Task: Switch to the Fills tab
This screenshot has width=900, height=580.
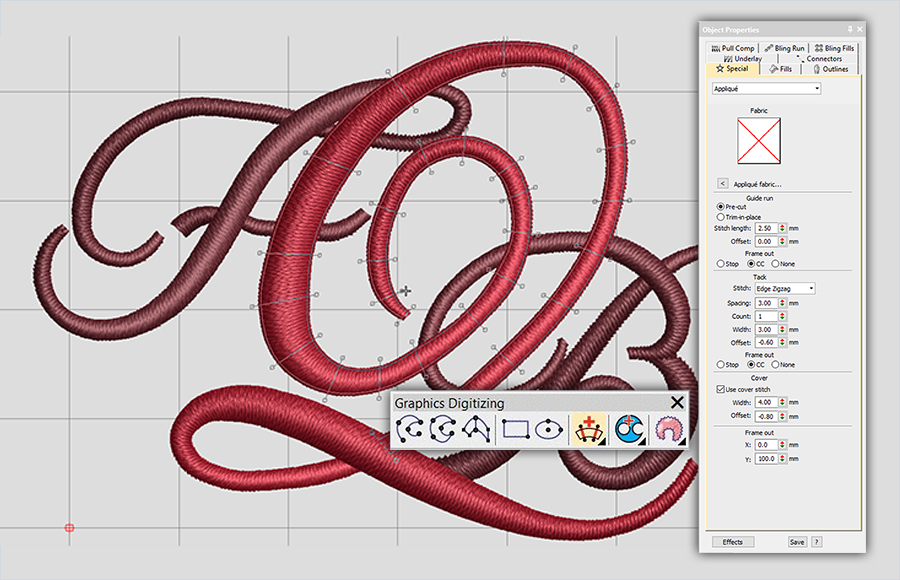Action: (x=781, y=69)
